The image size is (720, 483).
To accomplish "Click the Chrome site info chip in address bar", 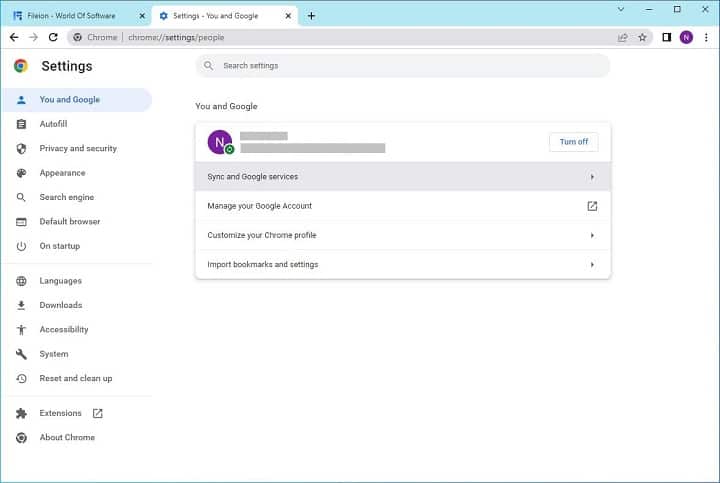I will click(x=96, y=37).
